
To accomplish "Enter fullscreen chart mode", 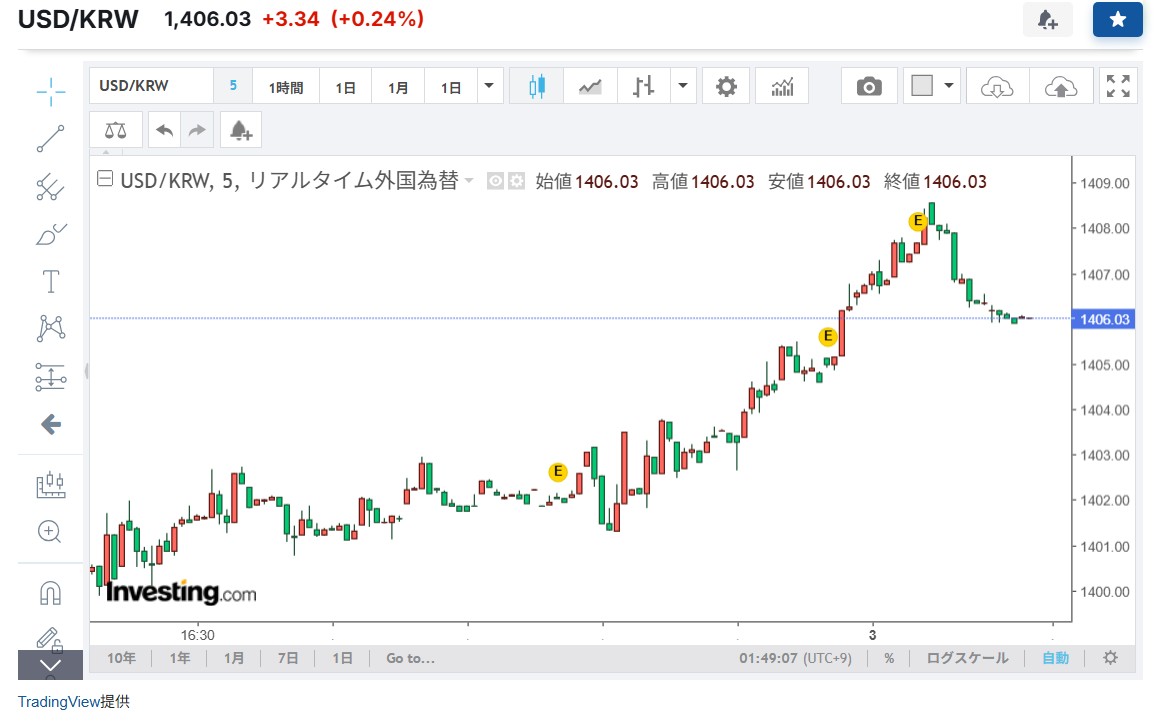I will (1118, 87).
